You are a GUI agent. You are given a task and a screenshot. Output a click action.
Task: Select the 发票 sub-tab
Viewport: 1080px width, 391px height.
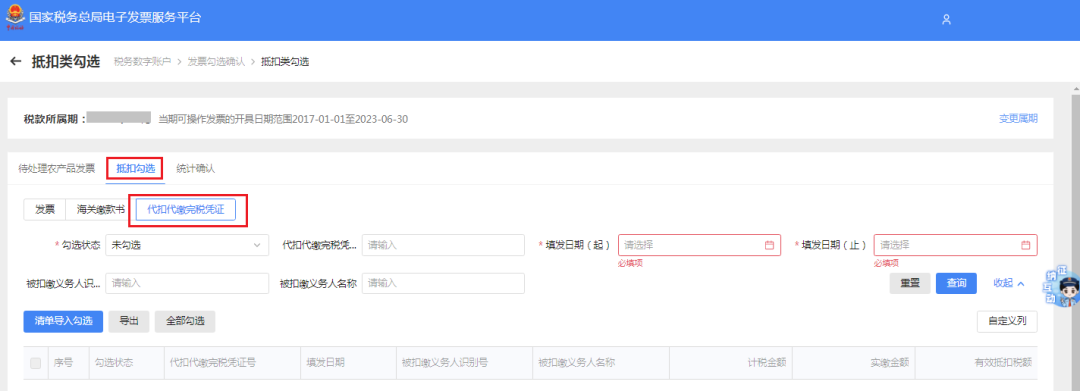coord(45,209)
